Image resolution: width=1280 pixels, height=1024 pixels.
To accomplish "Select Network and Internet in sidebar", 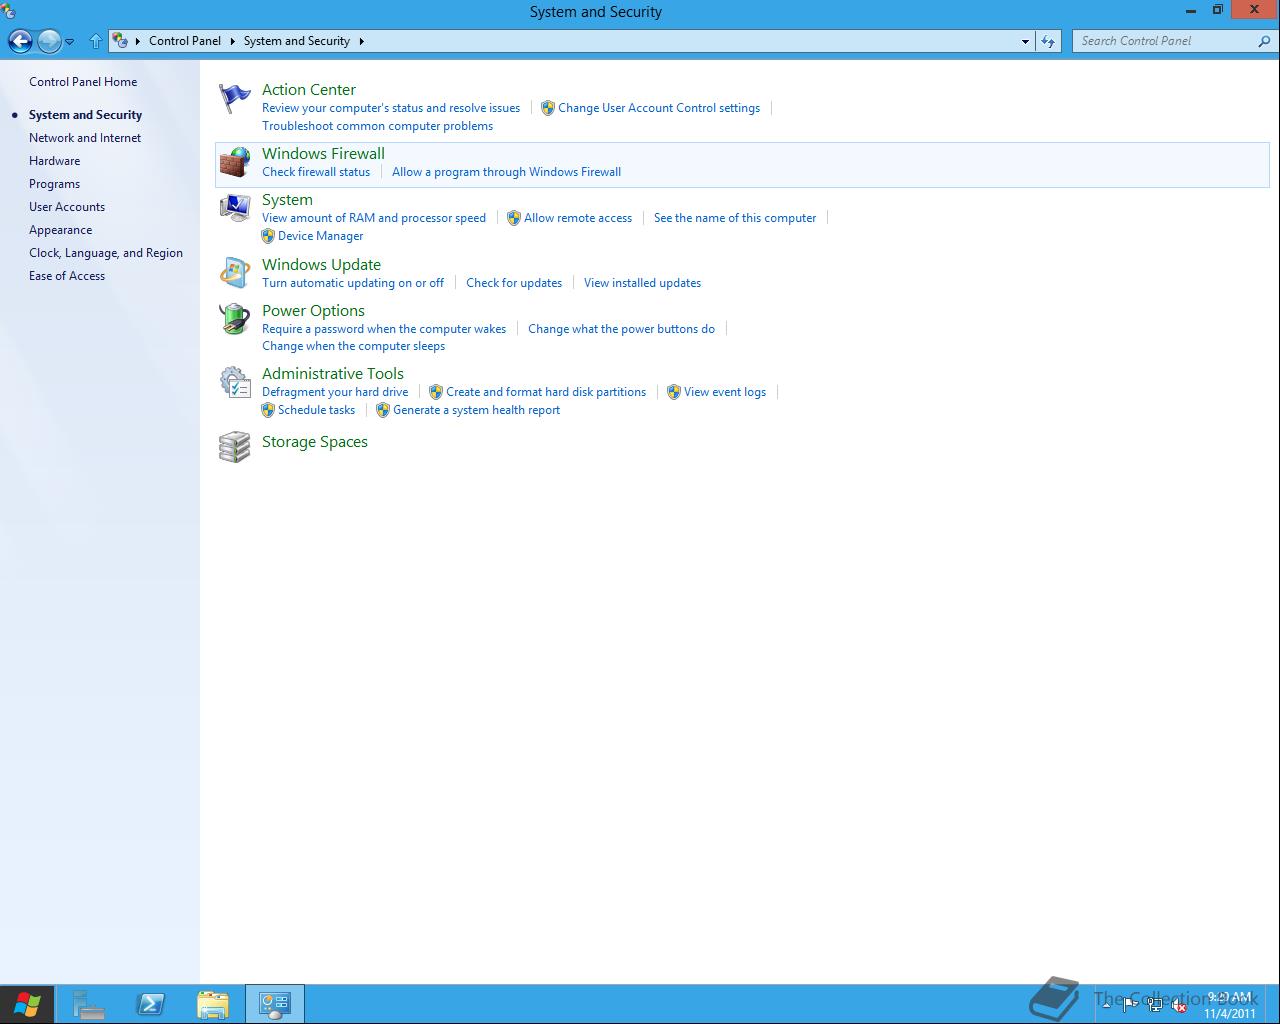I will click(x=85, y=138).
